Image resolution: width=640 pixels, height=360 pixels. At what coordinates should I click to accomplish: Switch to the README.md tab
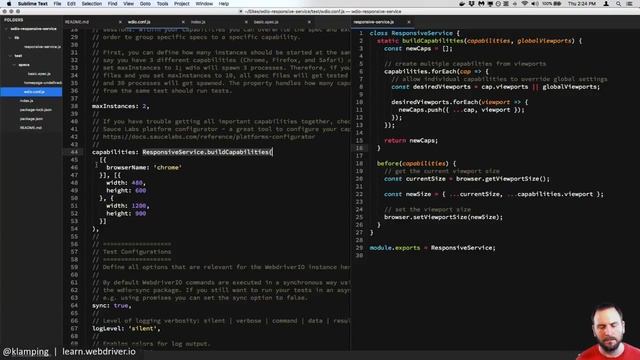pos(77,22)
